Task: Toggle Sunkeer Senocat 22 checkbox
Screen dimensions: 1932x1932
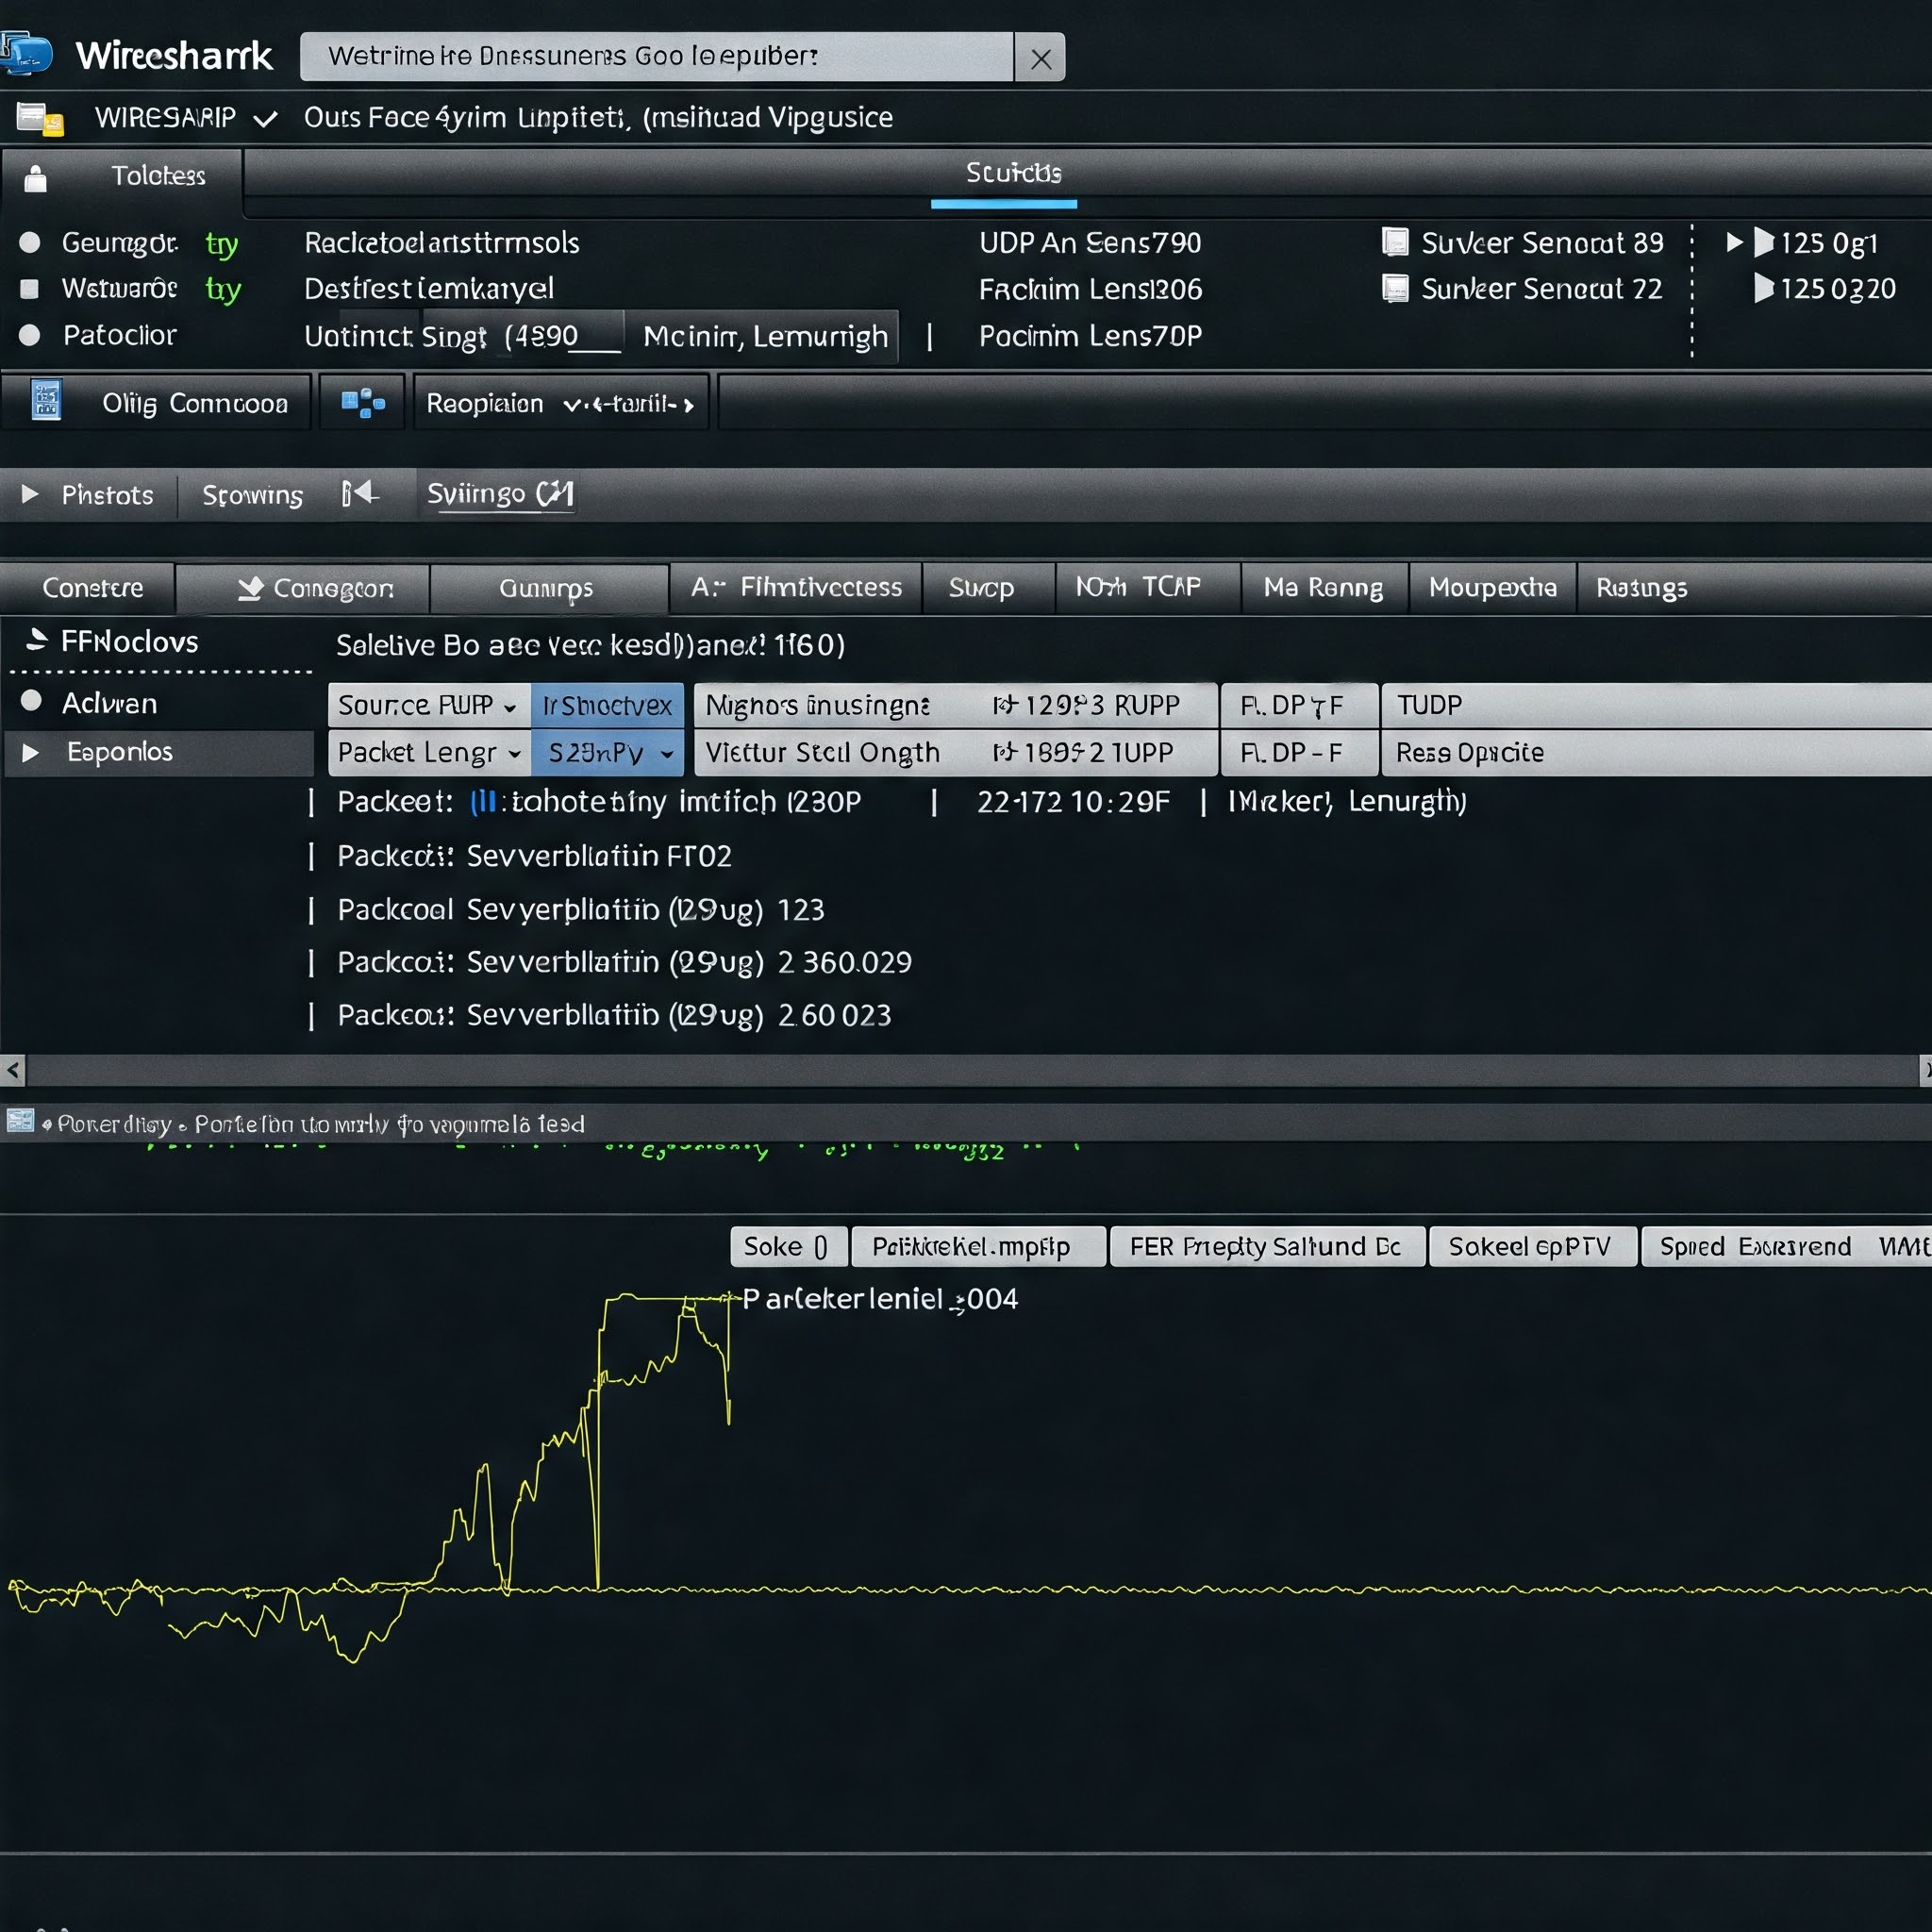Action: pos(1395,289)
